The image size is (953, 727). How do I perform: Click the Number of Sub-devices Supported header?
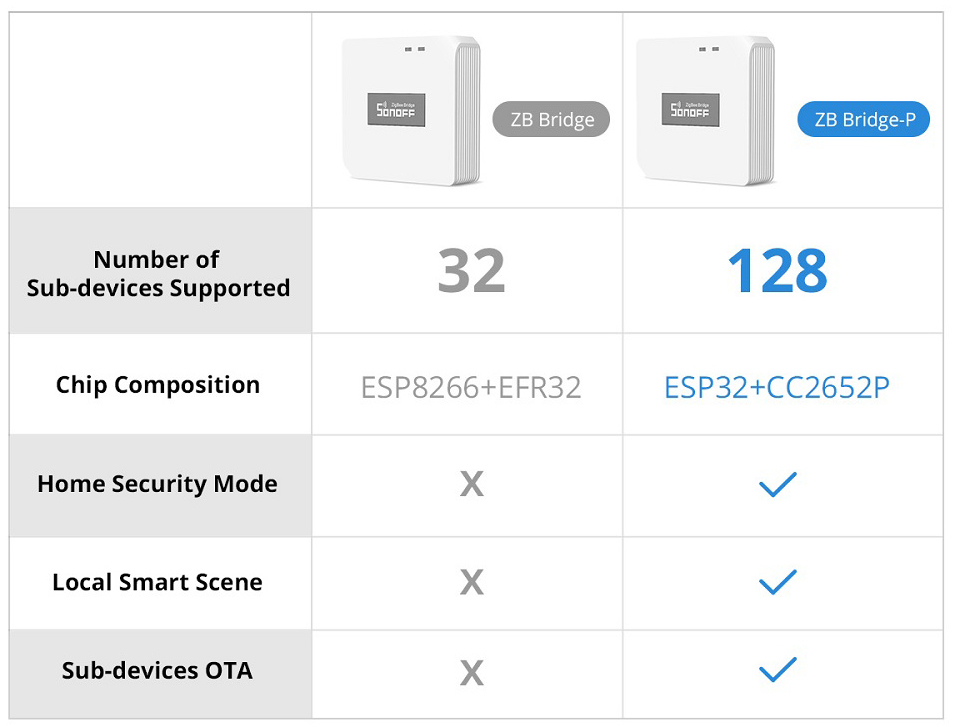(x=158, y=274)
